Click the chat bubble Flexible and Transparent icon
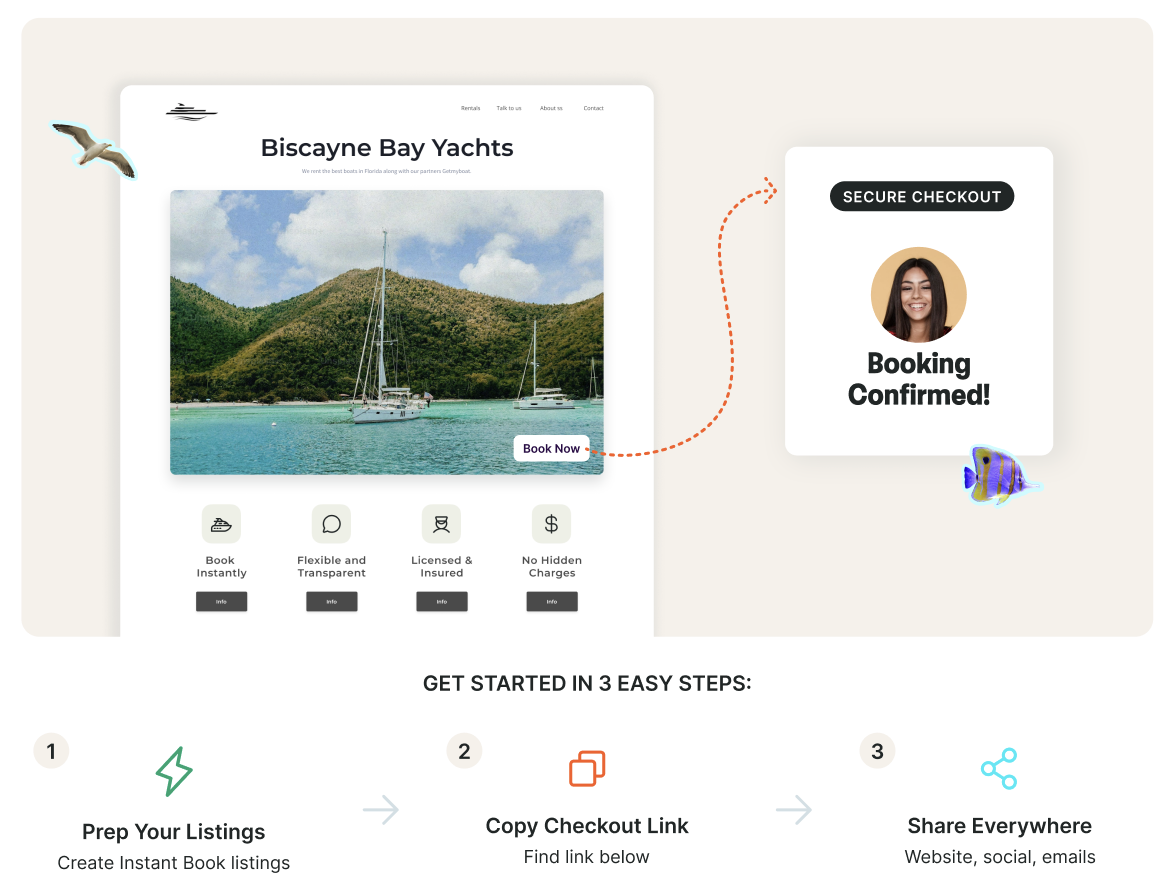 click(331, 524)
